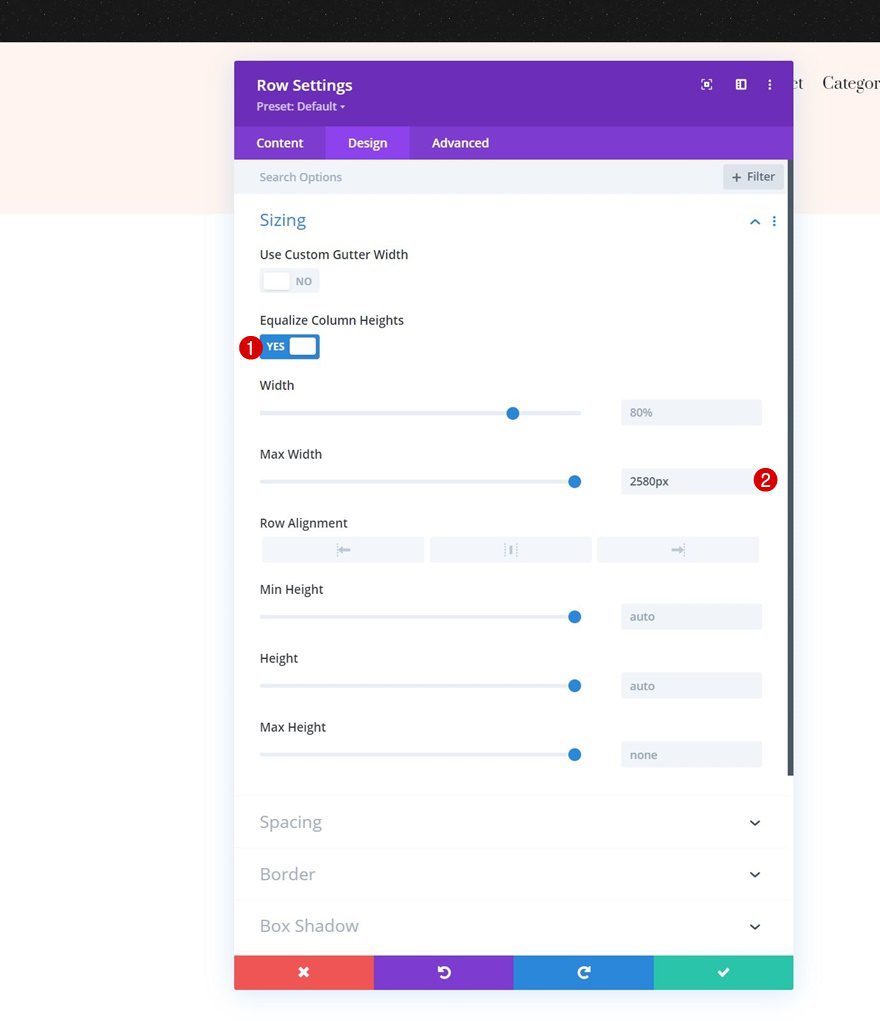Viewport: 880px width, 1021px height.
Task: Open the Row Settings three-dot menu
Action: (770, 85)
